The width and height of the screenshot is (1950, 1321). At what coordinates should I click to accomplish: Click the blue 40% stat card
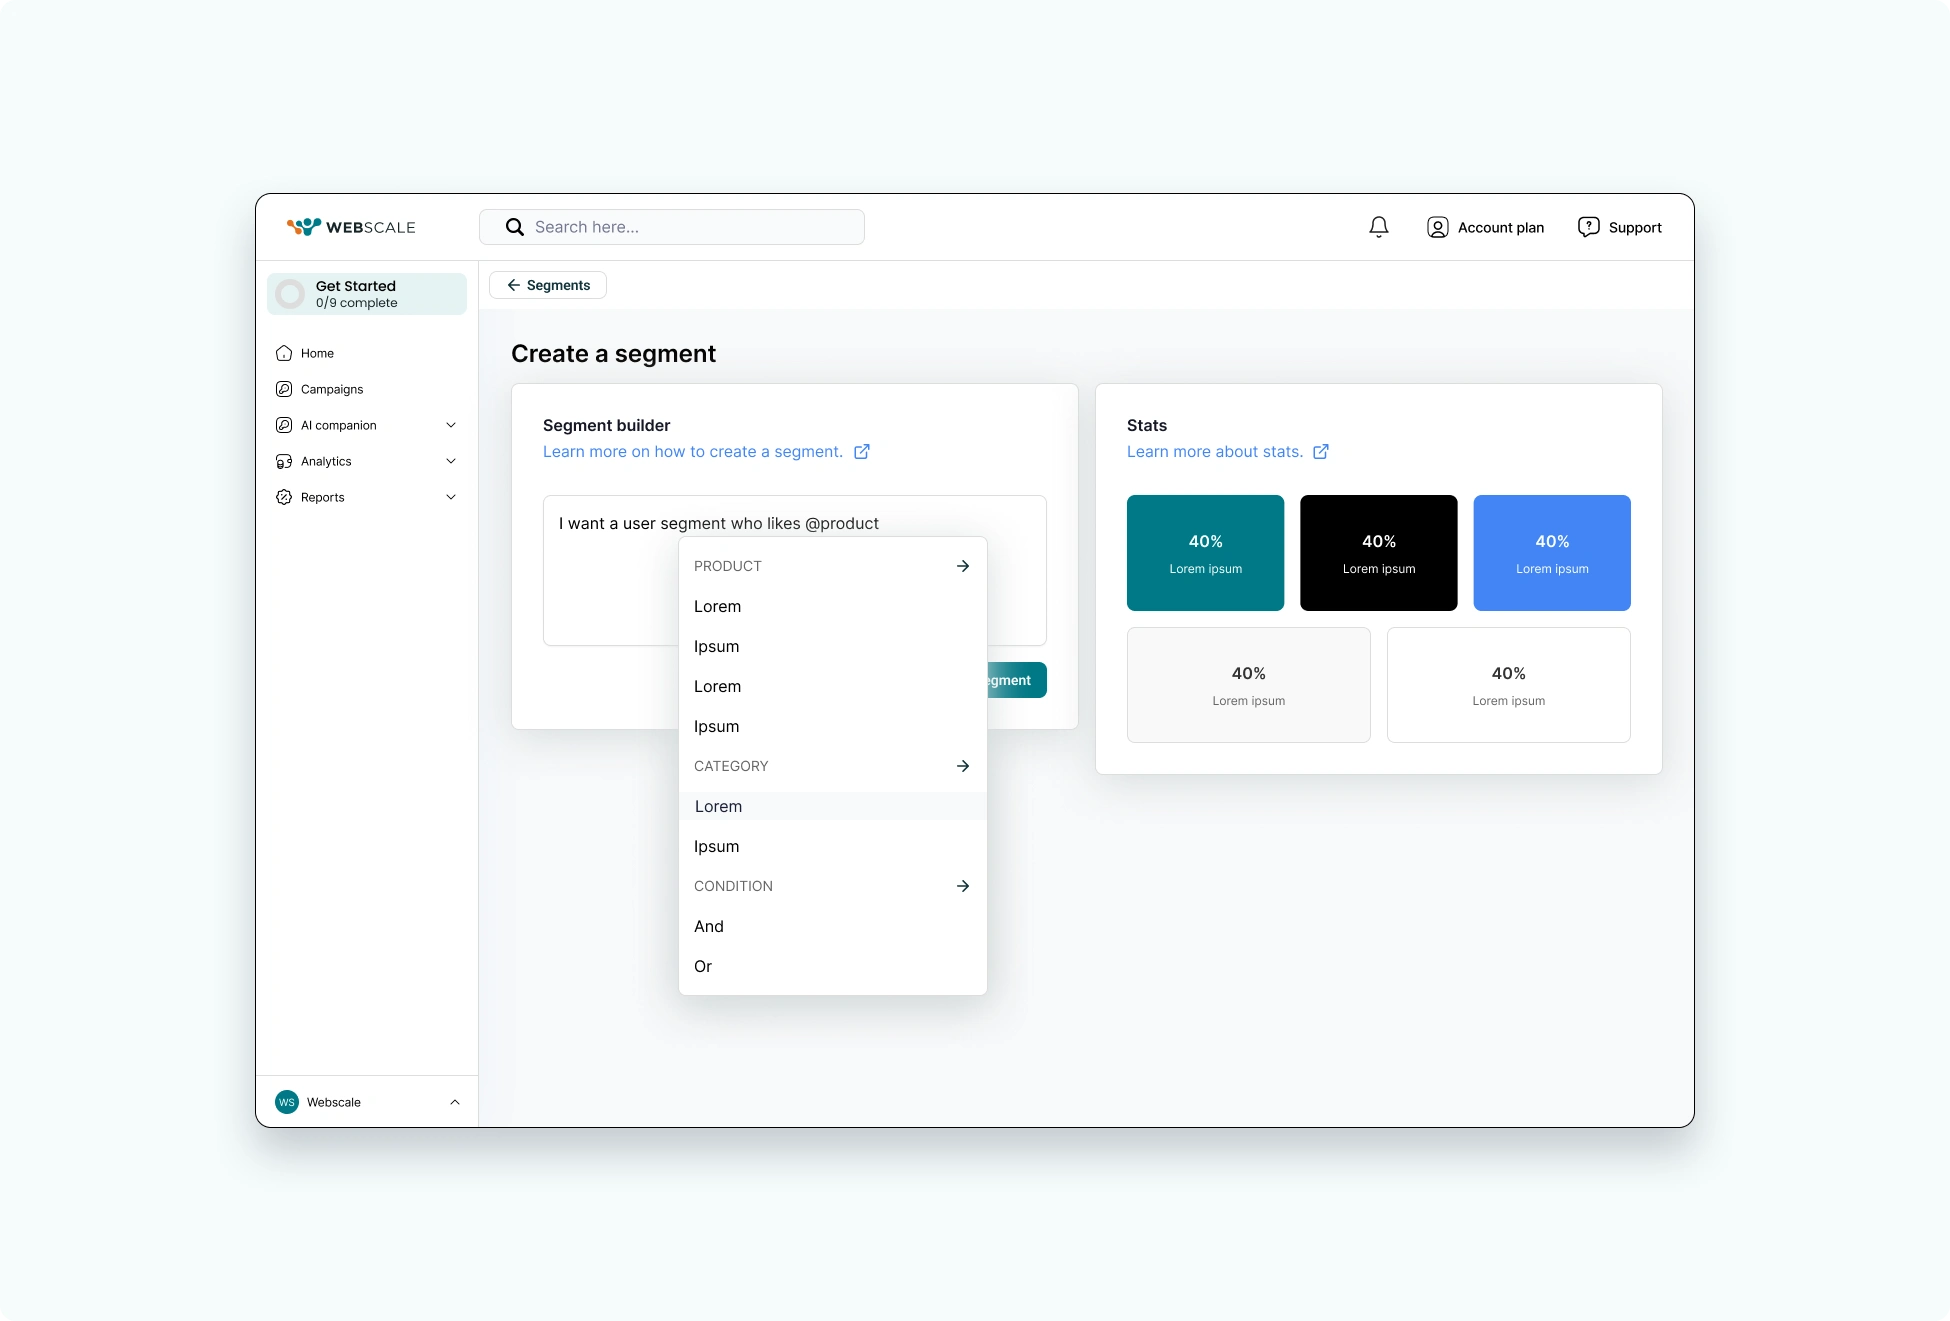pyautogui.click(x=1551, y=553)
